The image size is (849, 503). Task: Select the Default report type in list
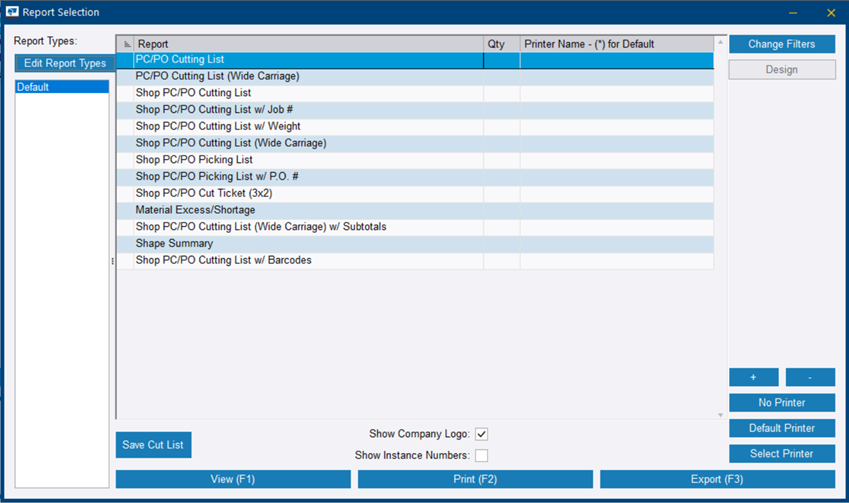[62, 87]
